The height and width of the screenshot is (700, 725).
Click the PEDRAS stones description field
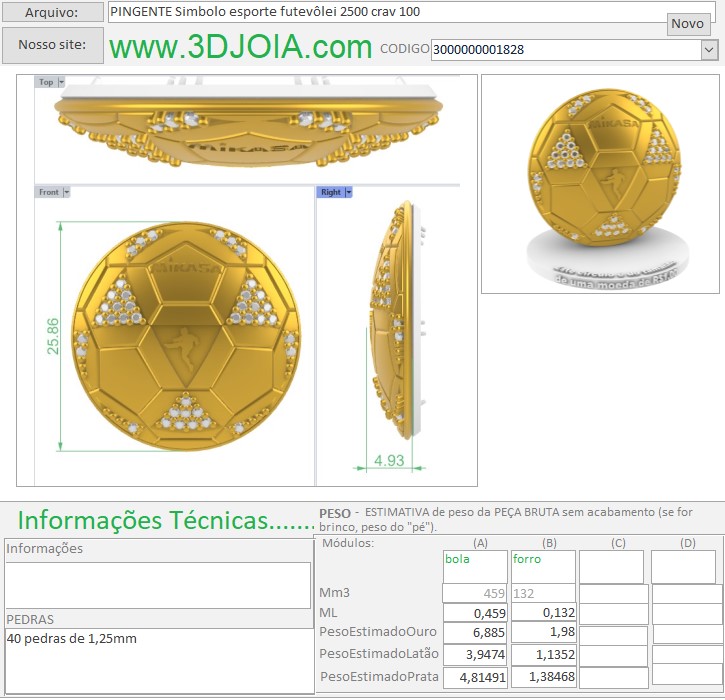158,660
